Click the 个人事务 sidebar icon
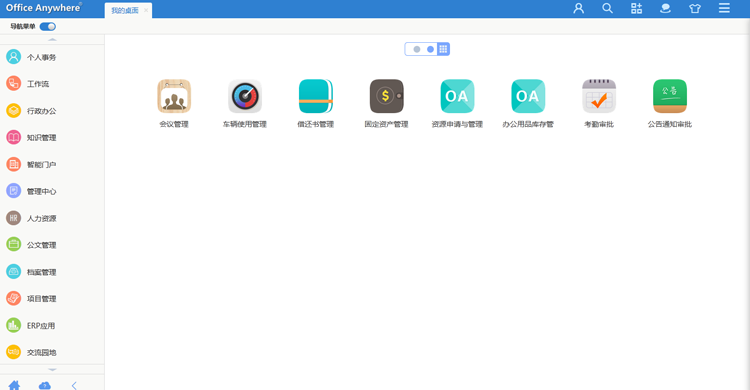The width and height of the screenshot is (750, 390). click(x=13, y=57)
